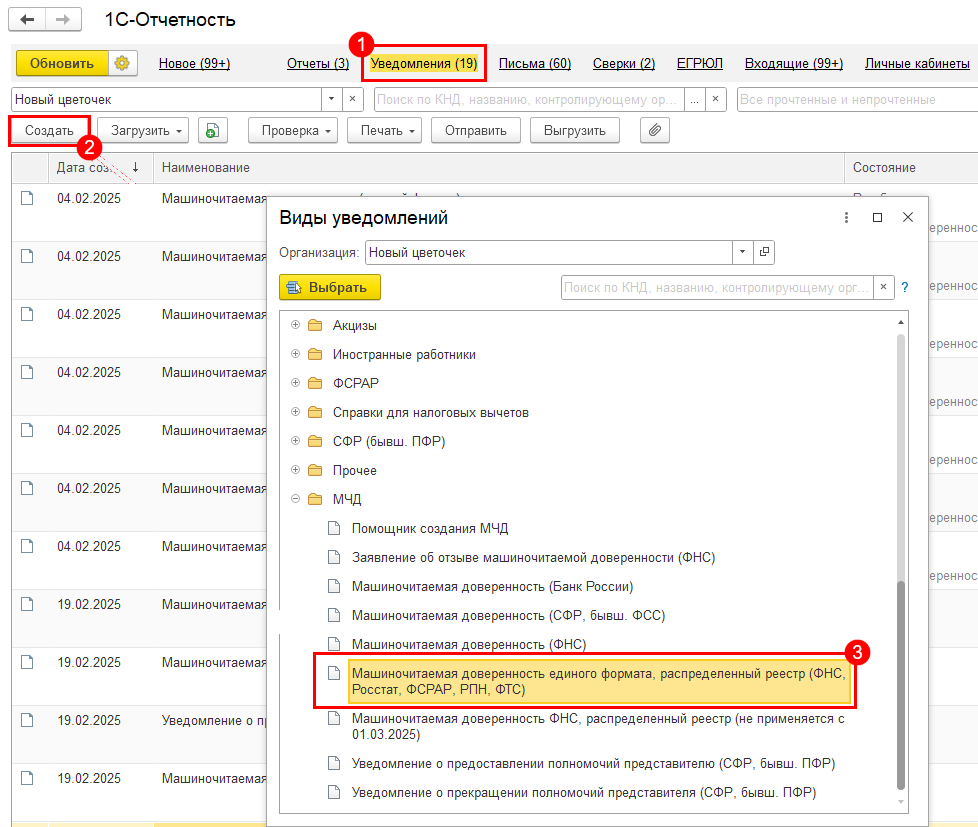The height and width of the screenshot is (827, 978).
Task: Focus the main search by КНД field
Action: 528,99
